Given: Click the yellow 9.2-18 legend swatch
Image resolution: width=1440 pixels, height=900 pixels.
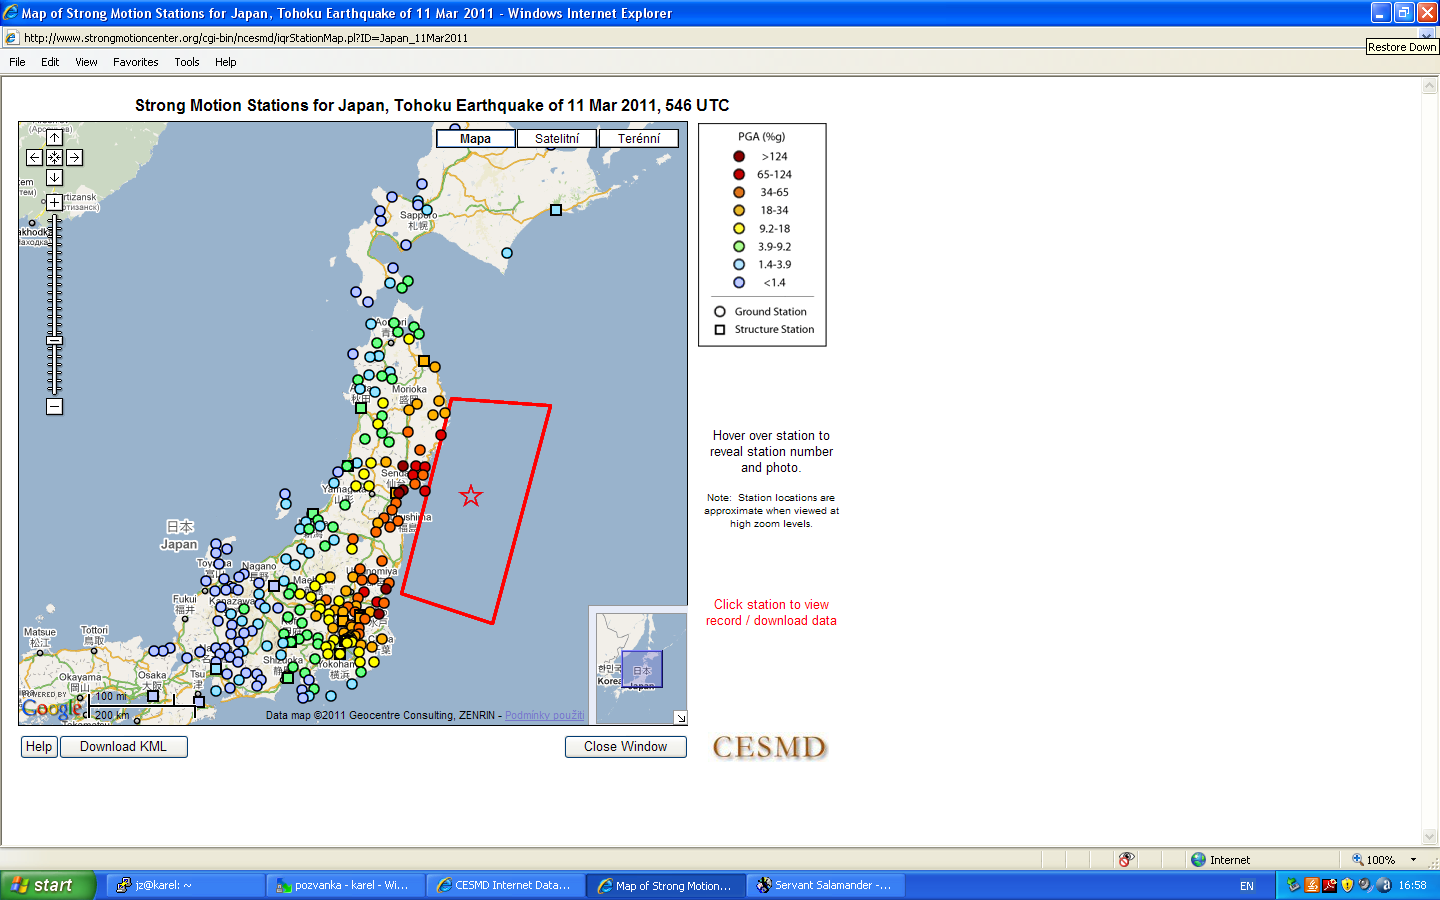Looking at the screenshot, I should [739, 228].
